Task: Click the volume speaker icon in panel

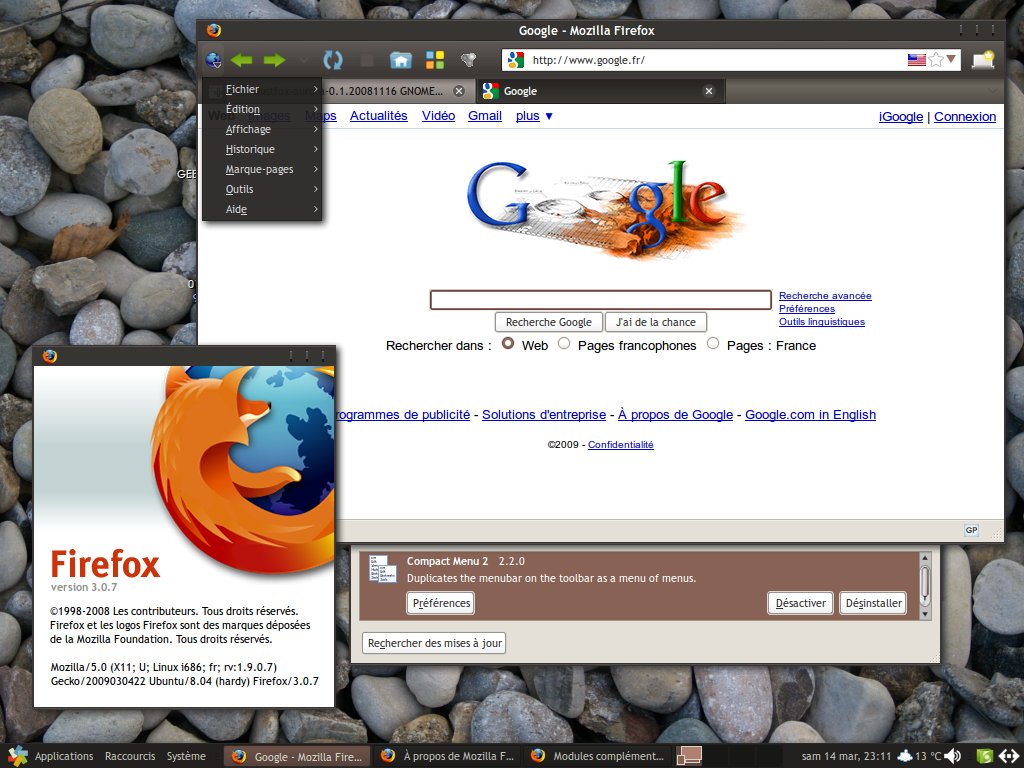Action: tap(953, 756)
